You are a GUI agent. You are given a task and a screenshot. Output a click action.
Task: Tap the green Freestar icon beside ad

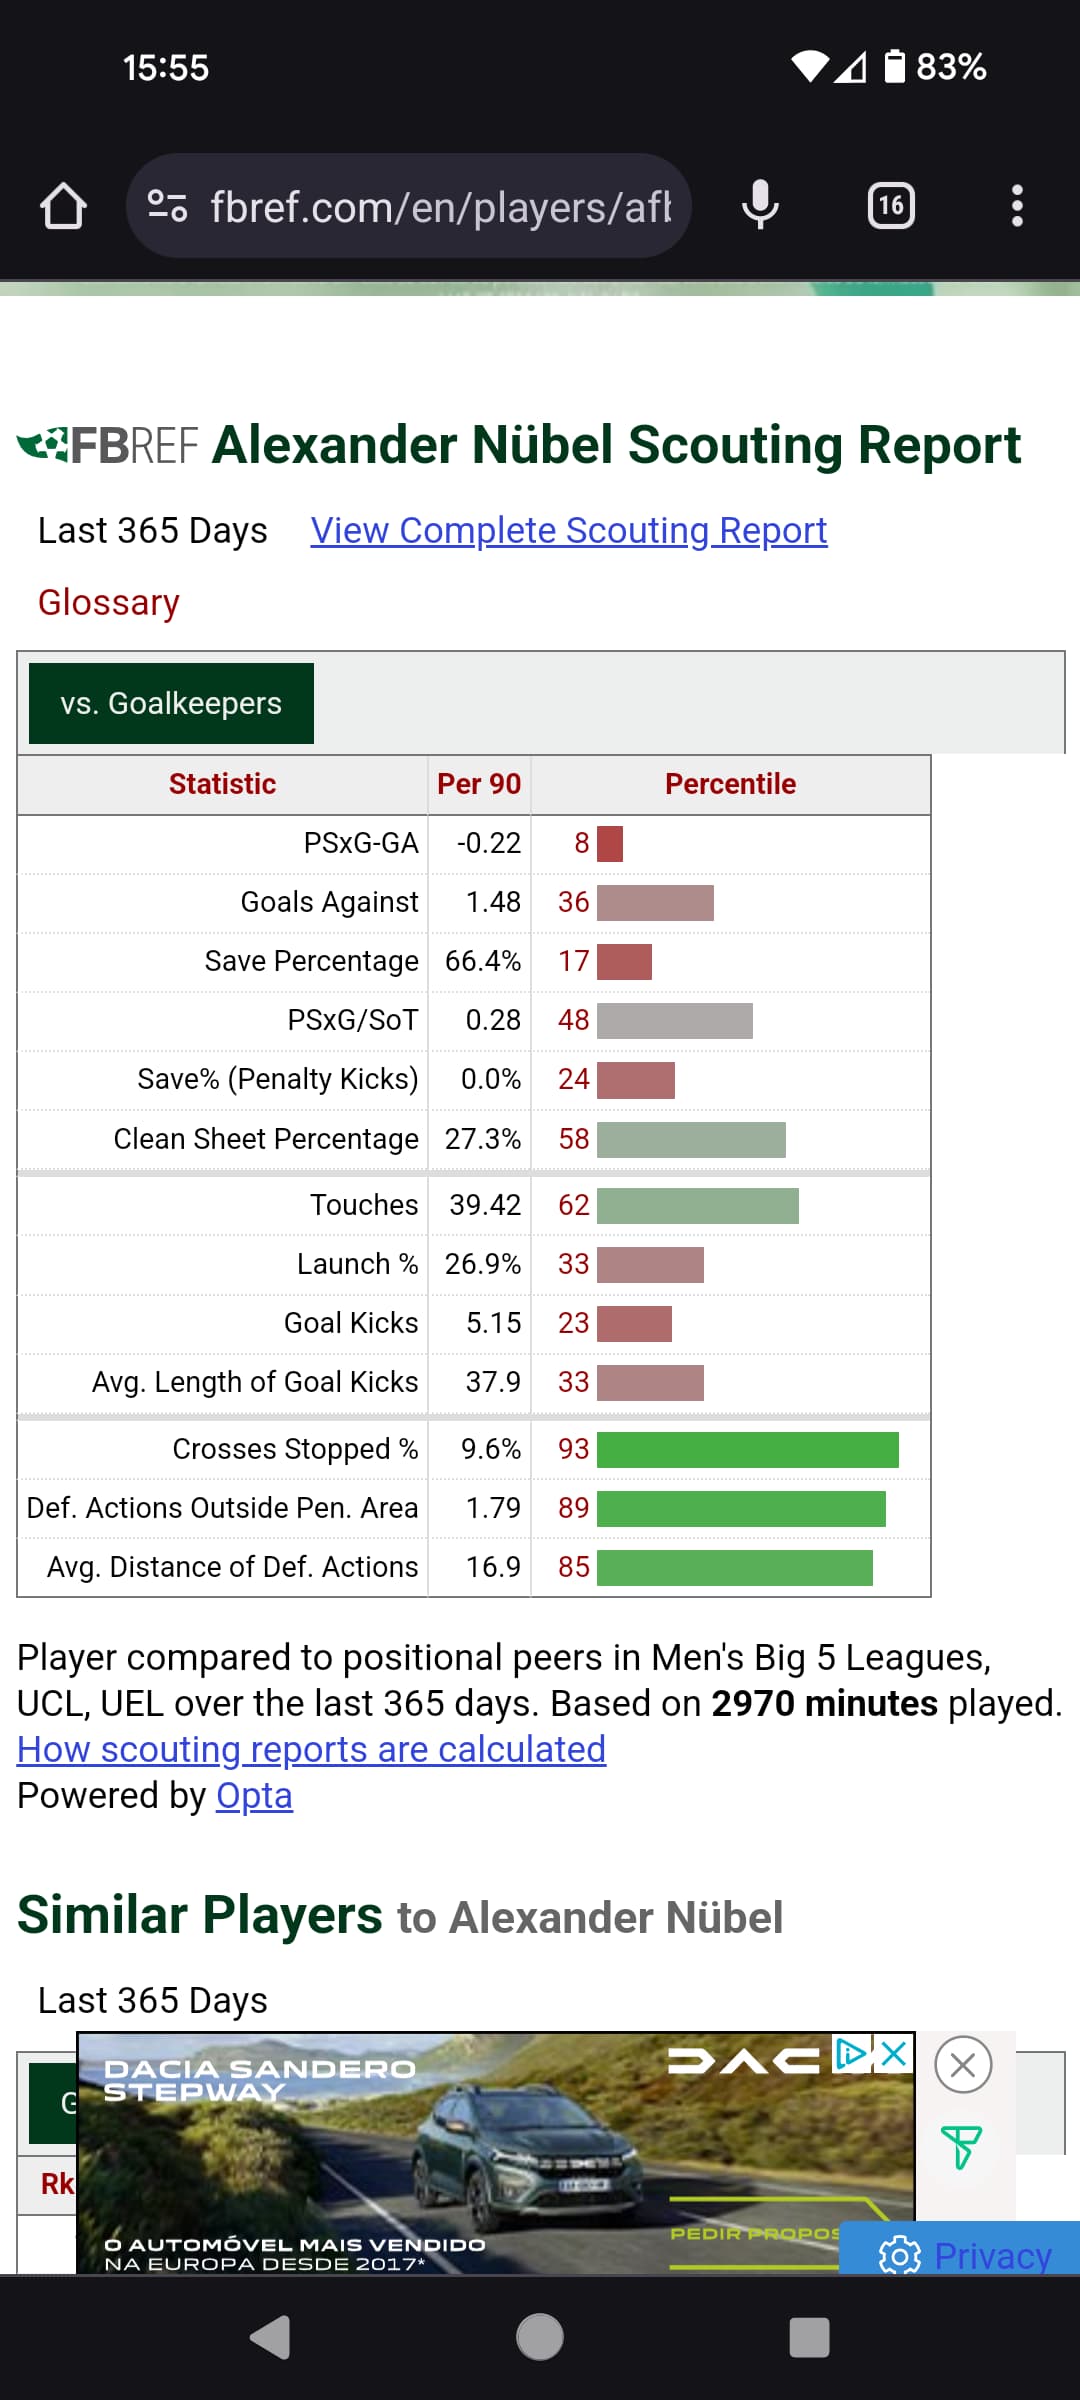pos(961,2146)
